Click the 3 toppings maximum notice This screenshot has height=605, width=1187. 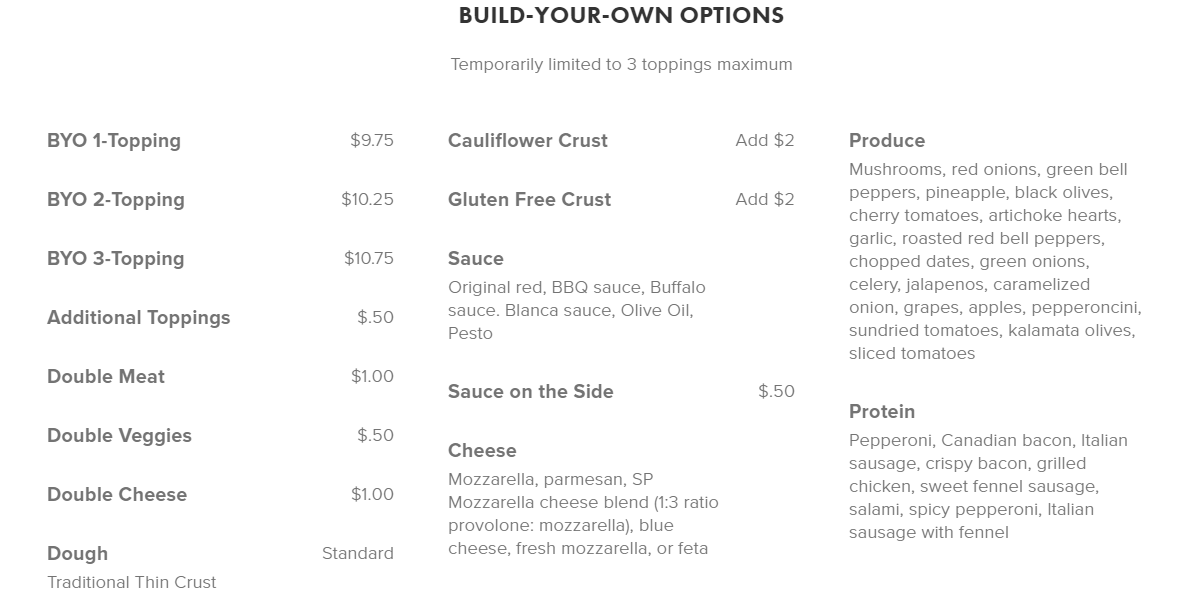click(x=621, y=65)
